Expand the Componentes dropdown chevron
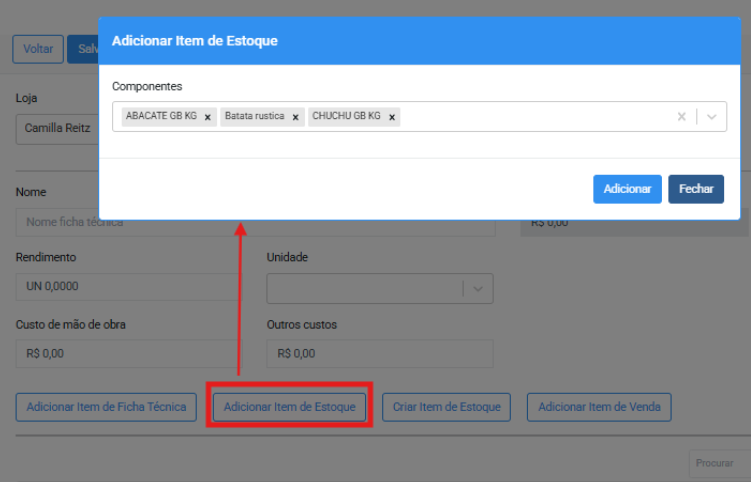Viewport: 751px width, 482px height. pos(711,117)
